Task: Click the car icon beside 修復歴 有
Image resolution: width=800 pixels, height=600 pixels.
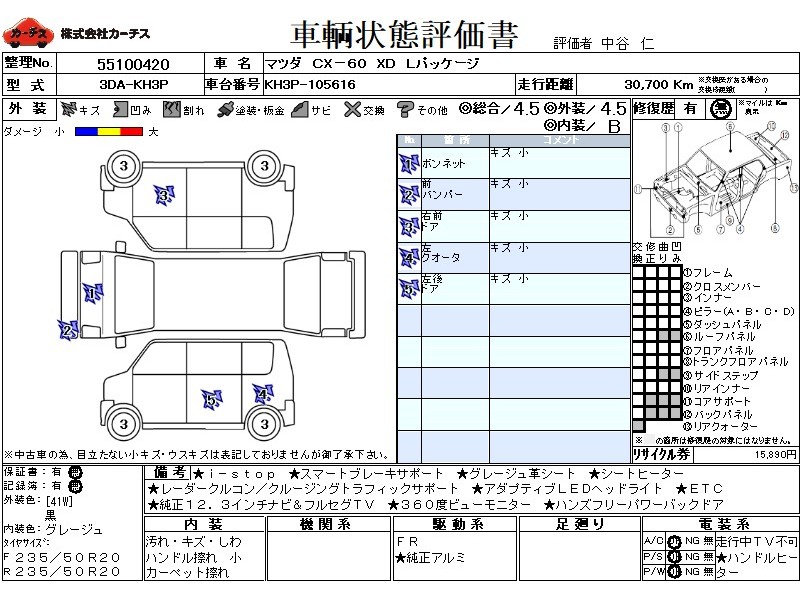Action: pos(718,109)
